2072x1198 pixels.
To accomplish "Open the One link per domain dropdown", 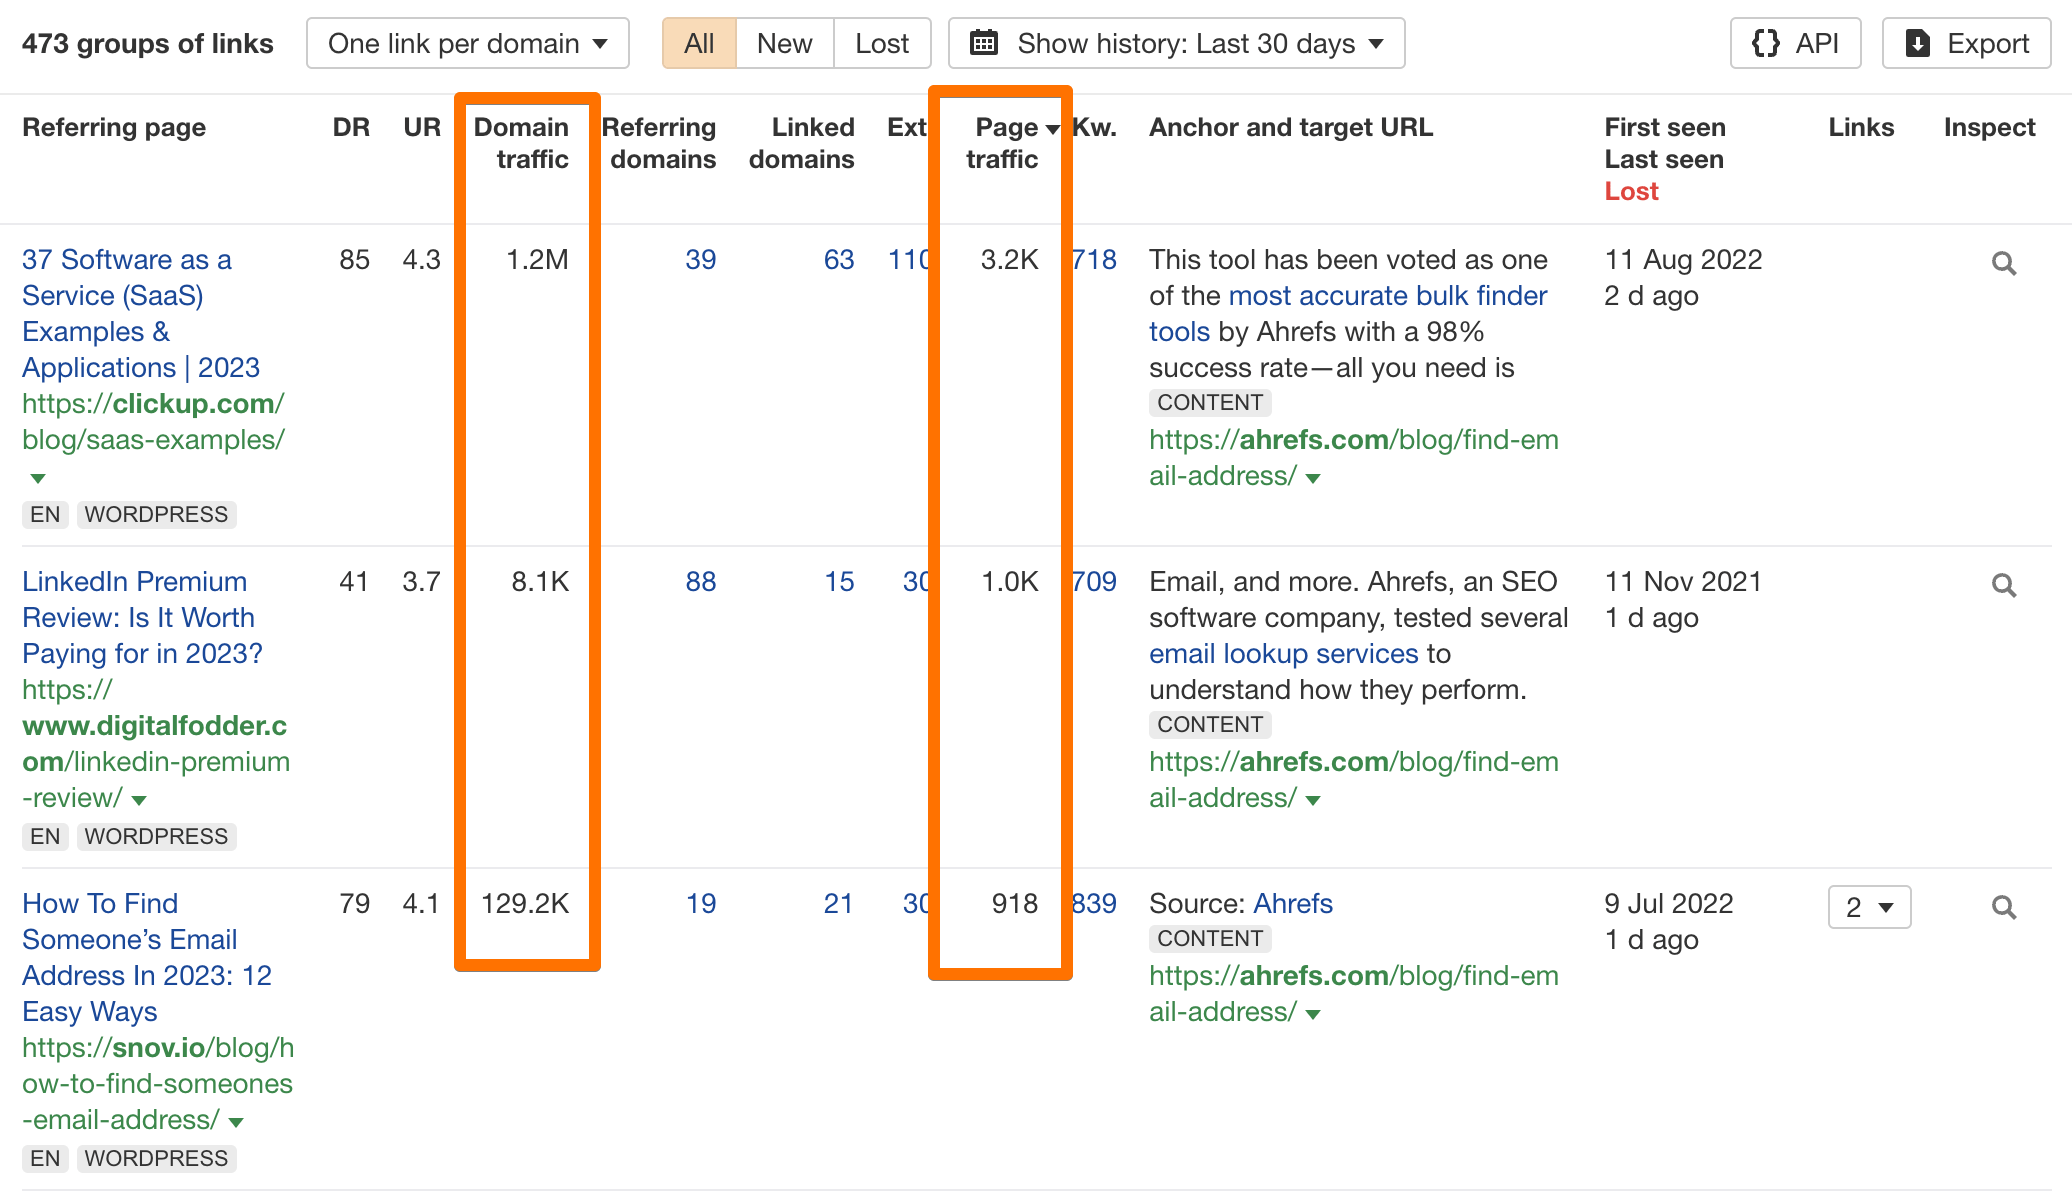I will coord(467,43).
